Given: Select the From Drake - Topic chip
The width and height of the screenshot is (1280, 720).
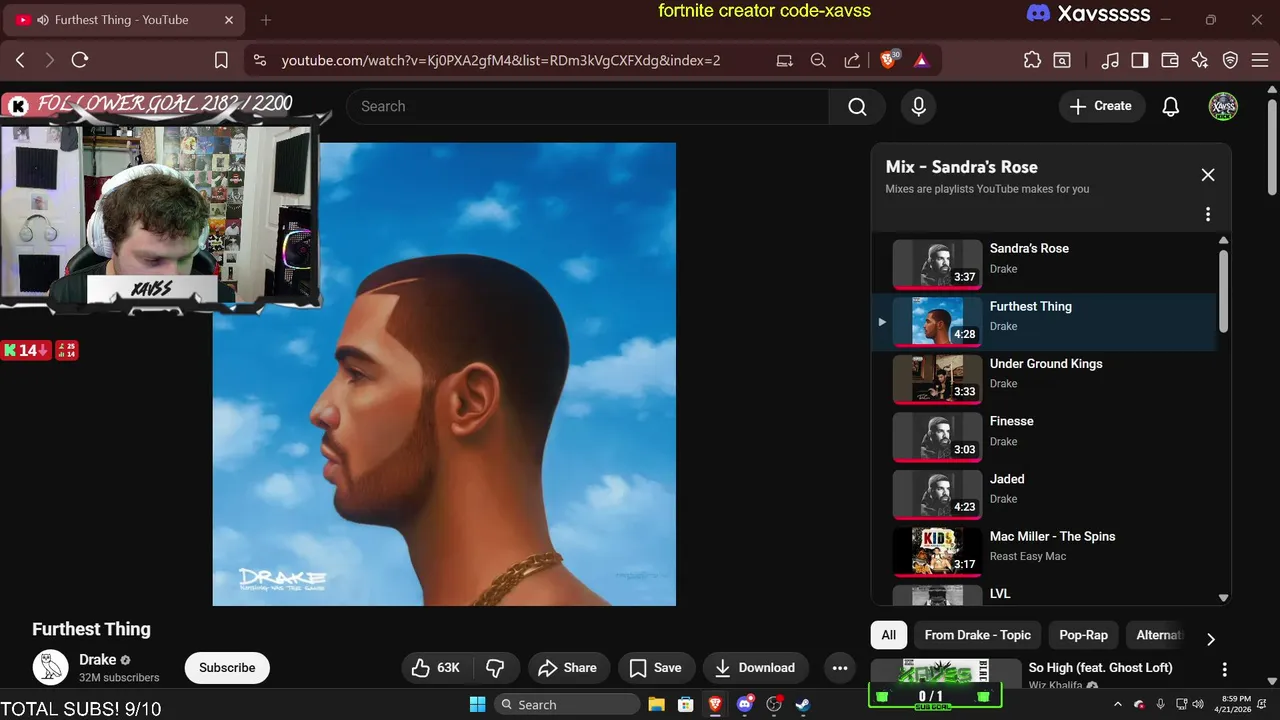Looking at the screenshot, I should [978, 635].
